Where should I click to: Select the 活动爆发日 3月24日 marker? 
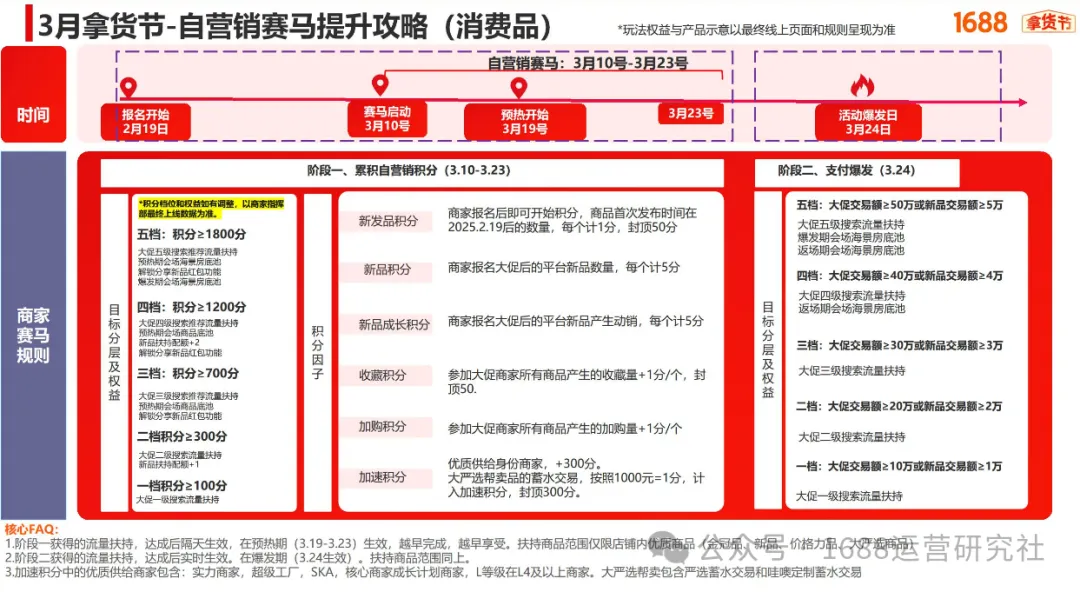(868, 122)
